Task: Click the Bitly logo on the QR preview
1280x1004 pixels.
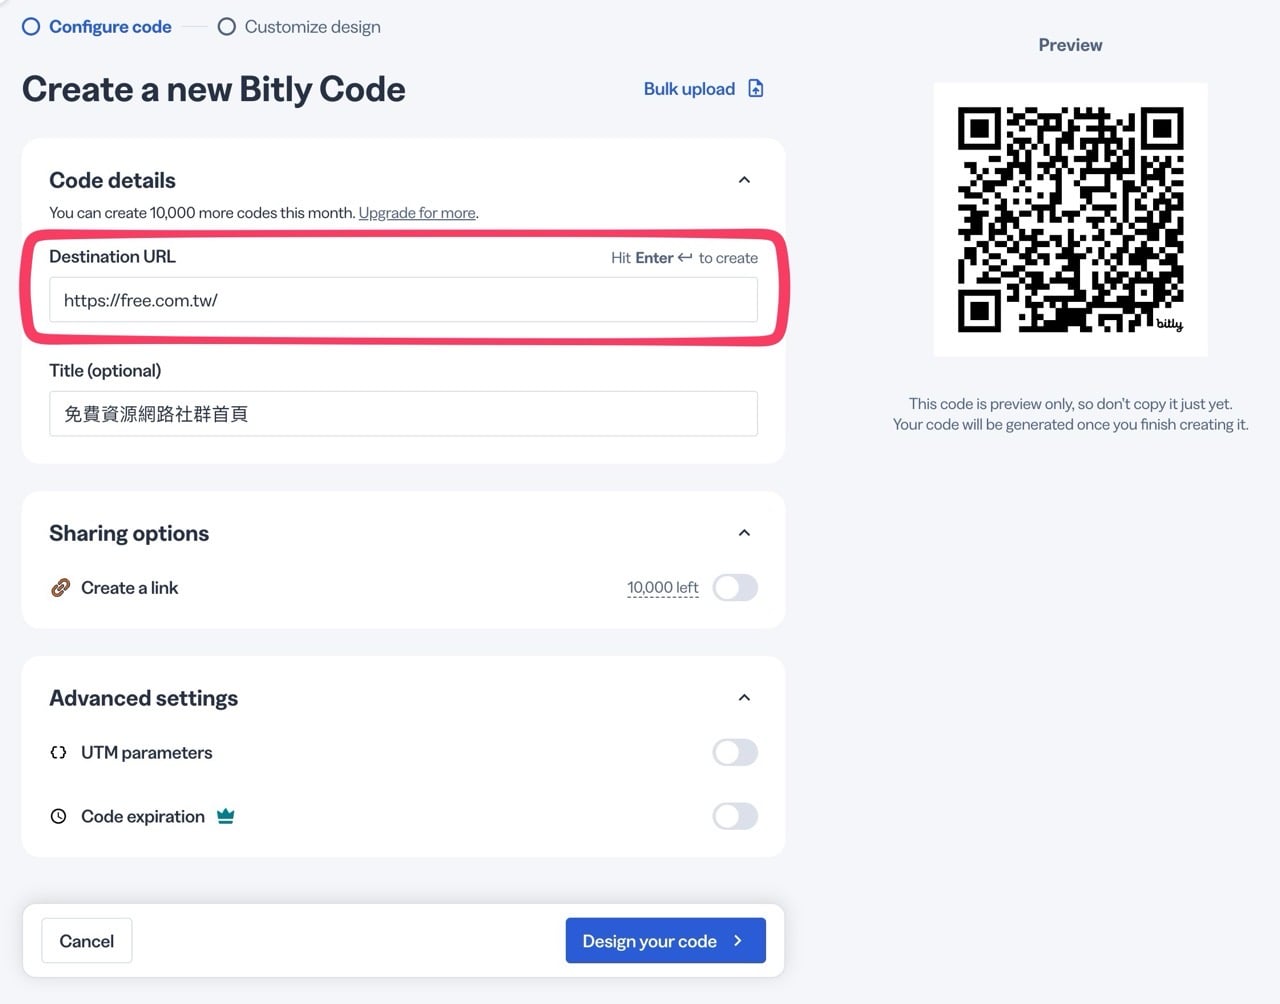Action: point(1168,324)
